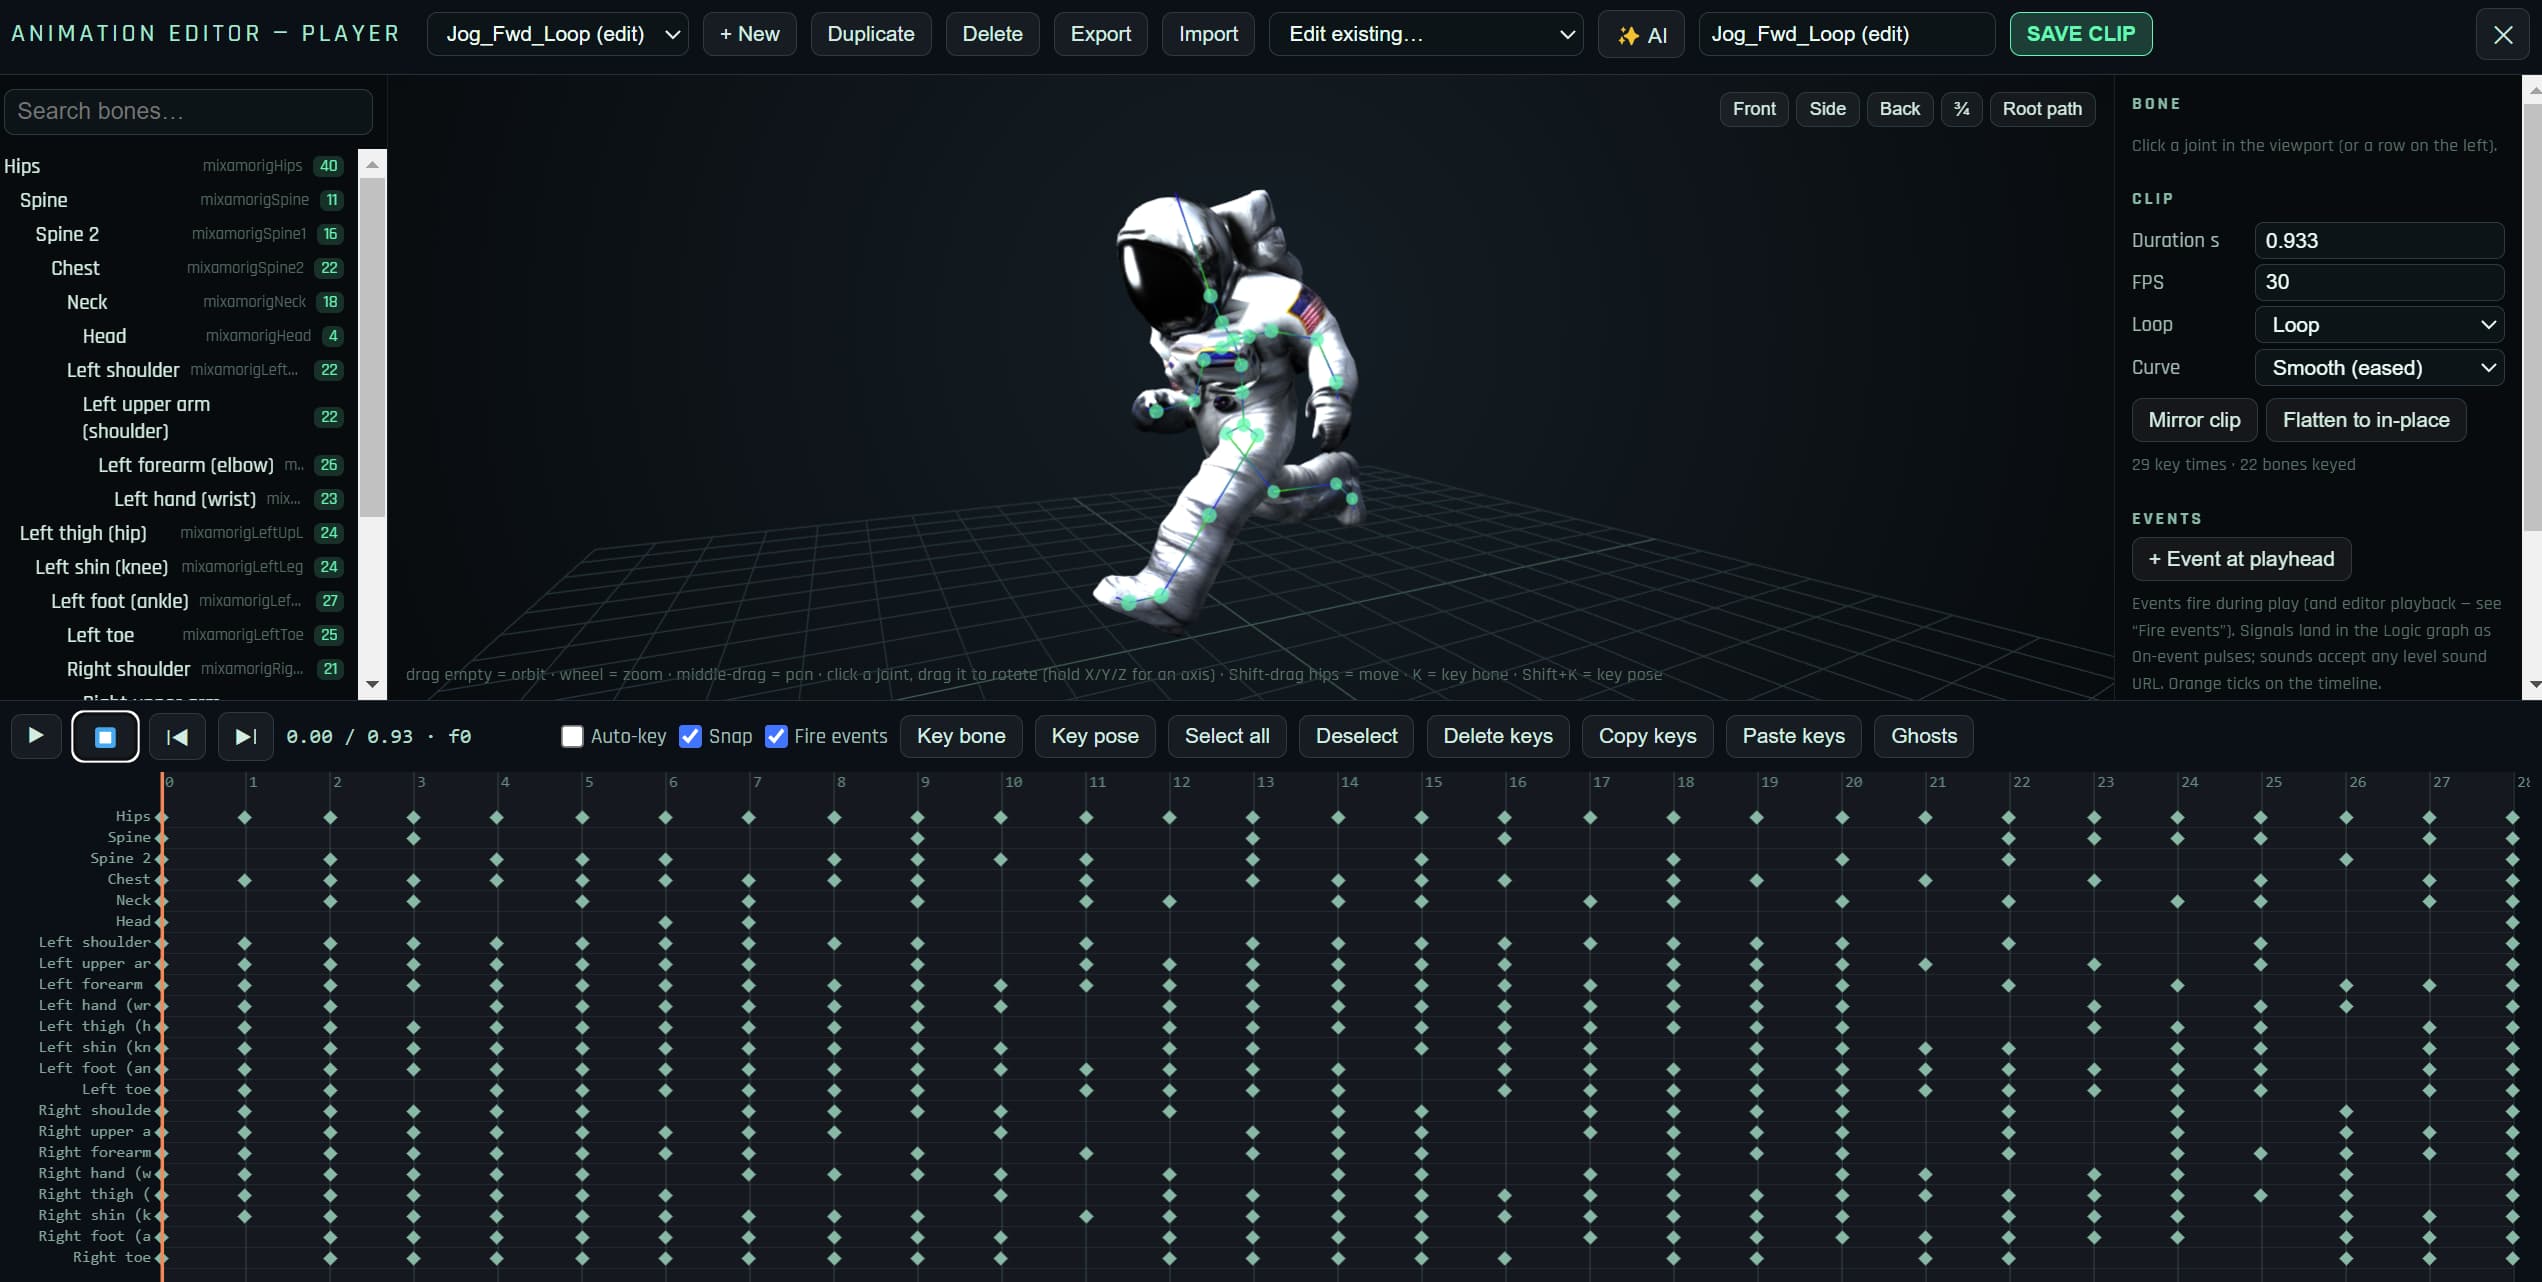Edit the clip name field
The height and width of the screenshot is (1282, 2542).
[1846, 34]
